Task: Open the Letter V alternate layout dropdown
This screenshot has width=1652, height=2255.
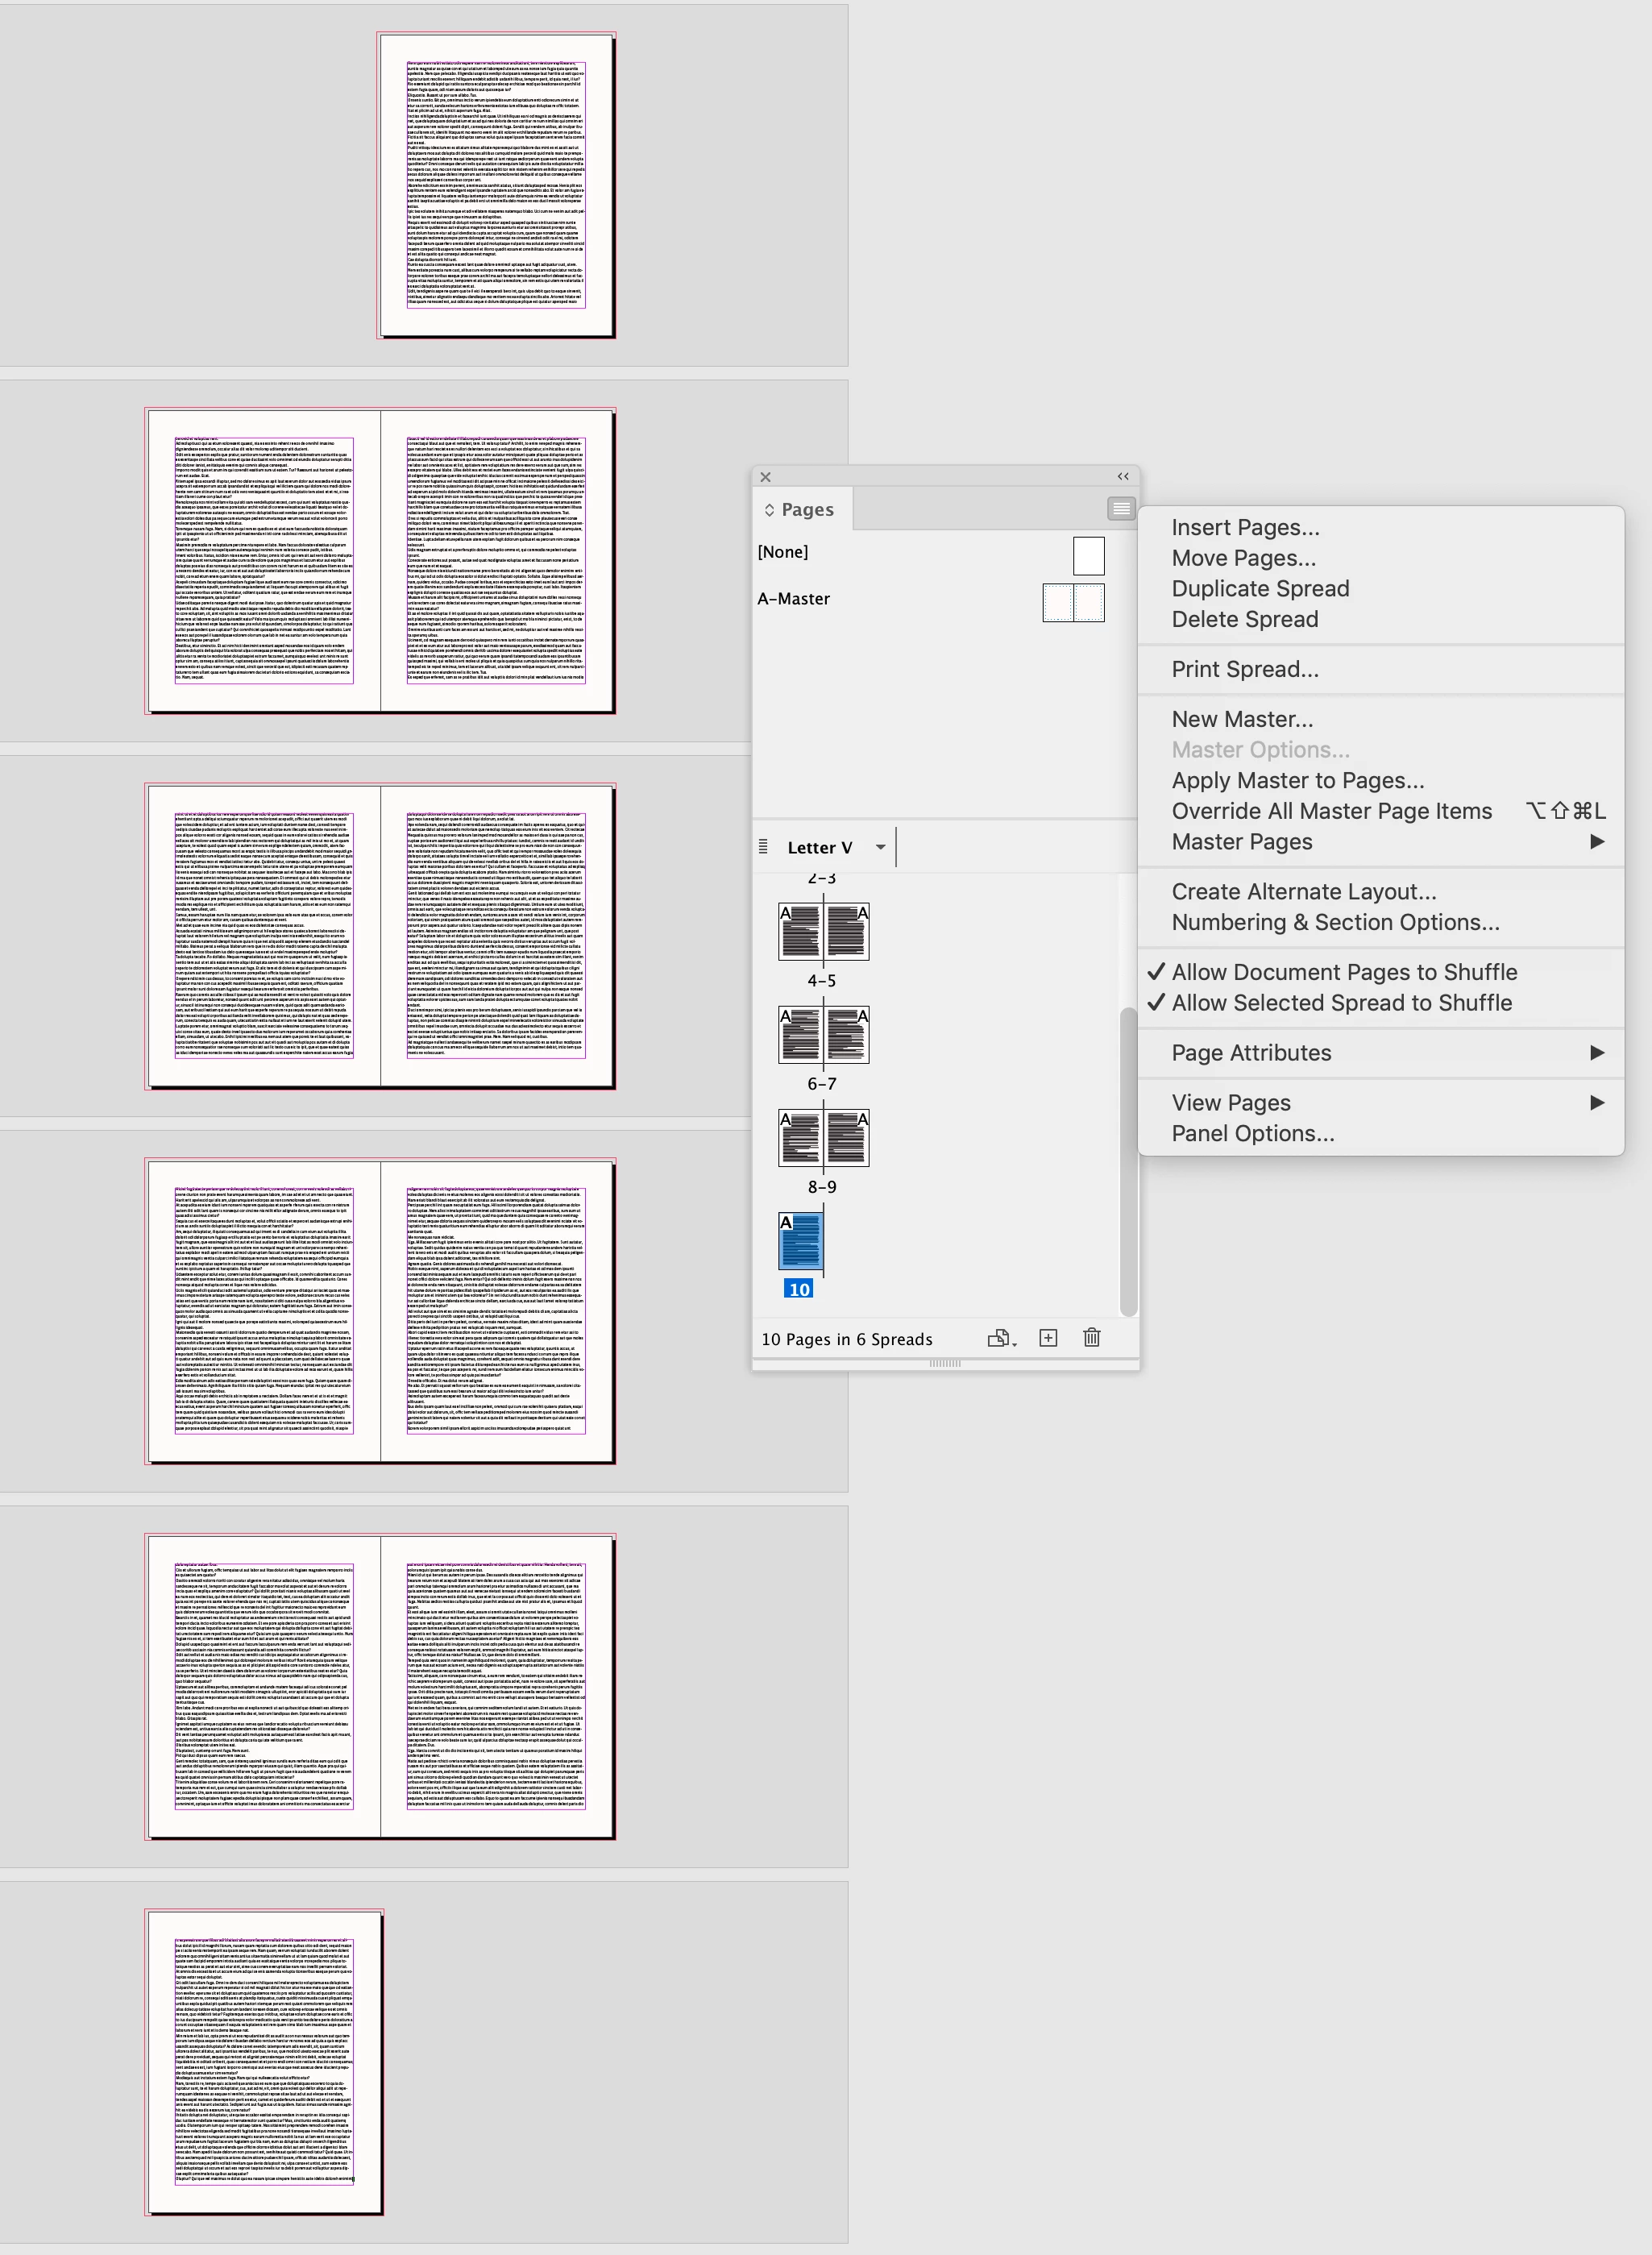Action: coord(880,847)
